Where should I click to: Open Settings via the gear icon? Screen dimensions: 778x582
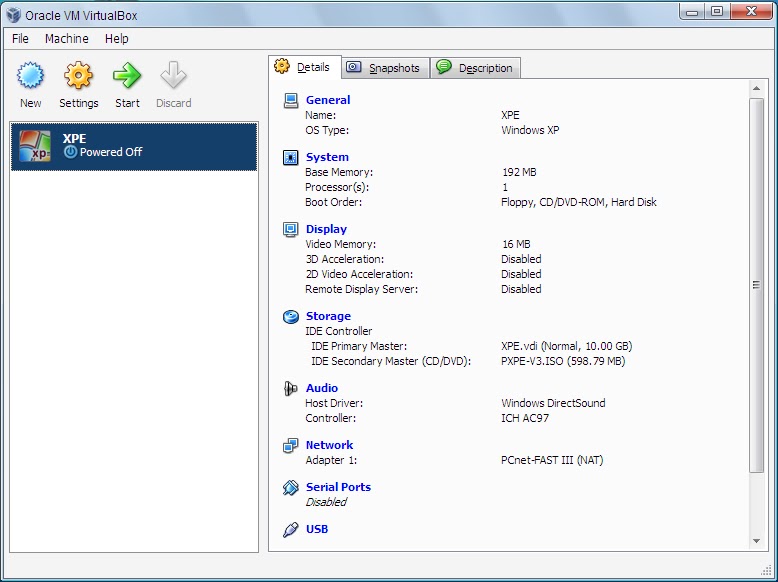(78, 75)
